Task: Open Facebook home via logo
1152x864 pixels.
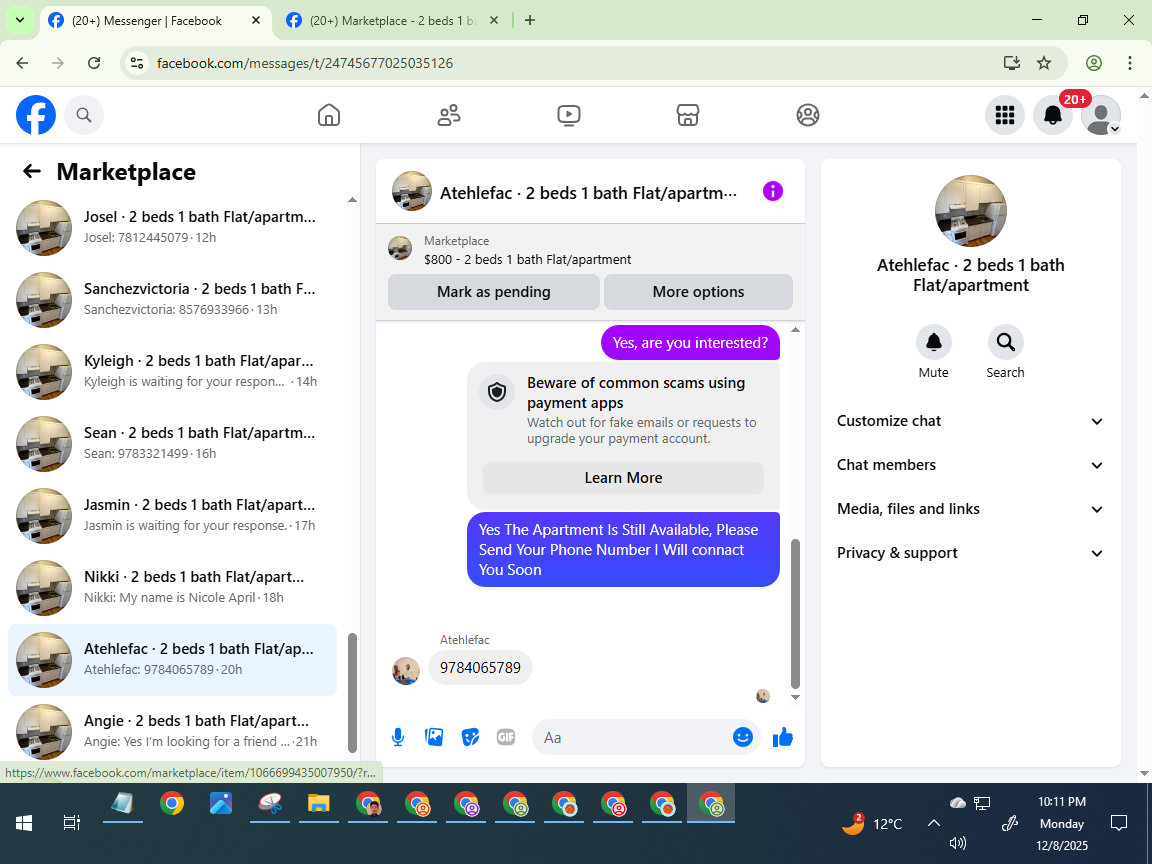Action: 36,115
